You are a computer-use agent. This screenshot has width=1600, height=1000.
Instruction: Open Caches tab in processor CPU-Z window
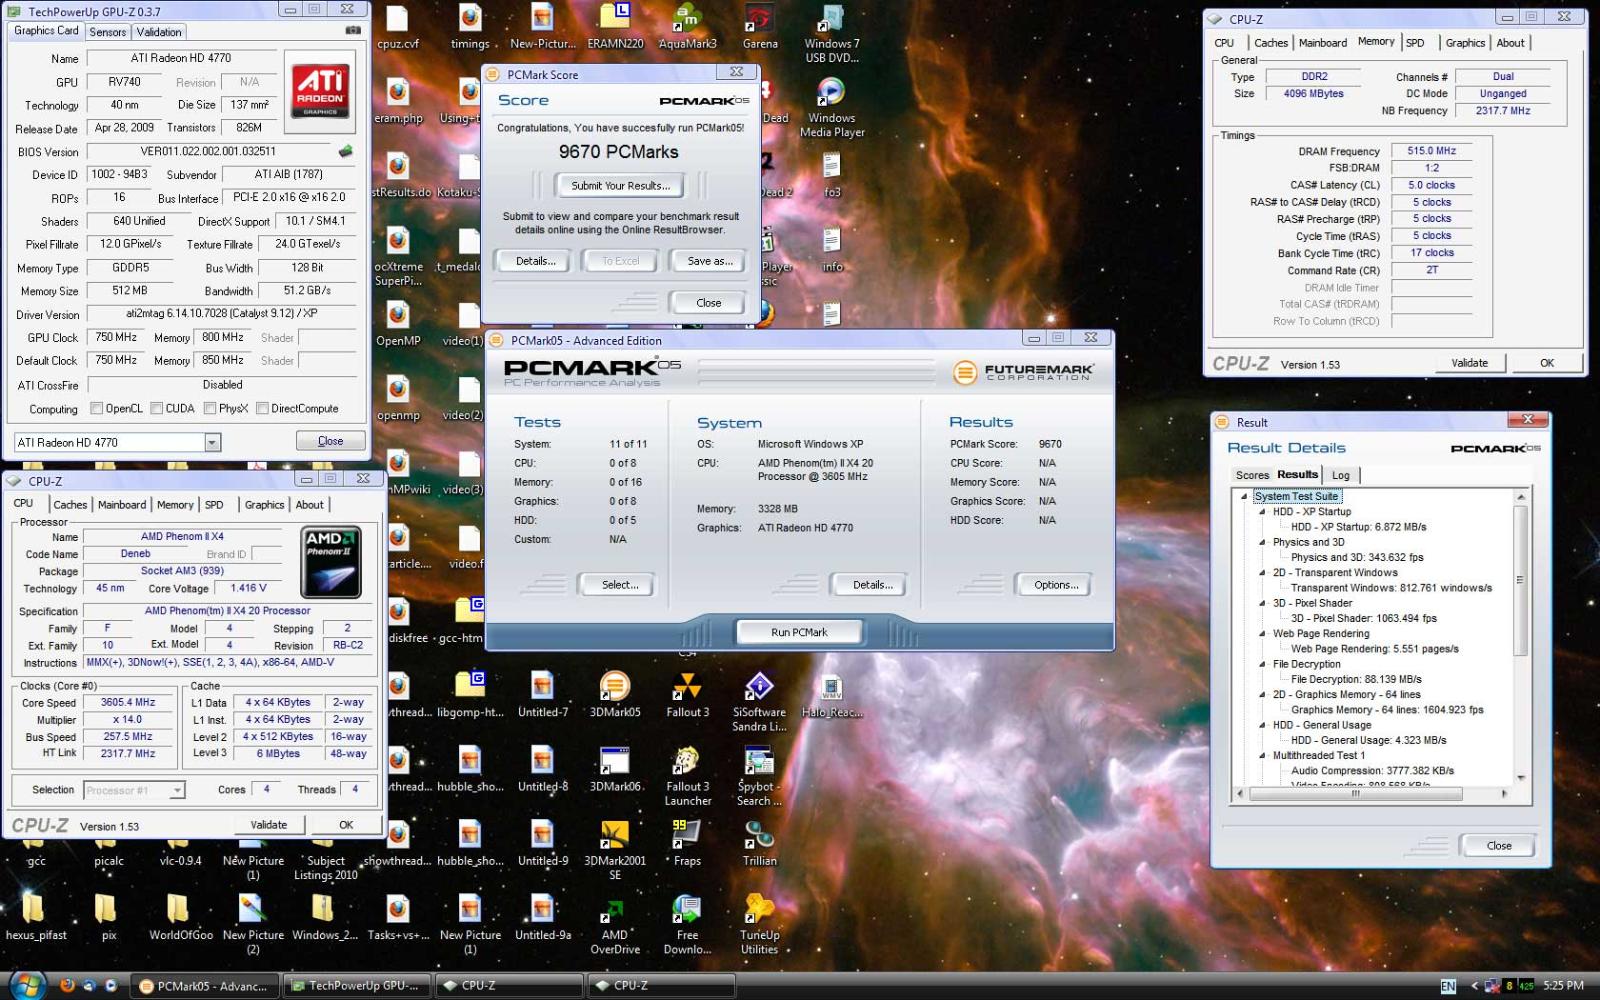pyautogui.click(x=70, y=505)
